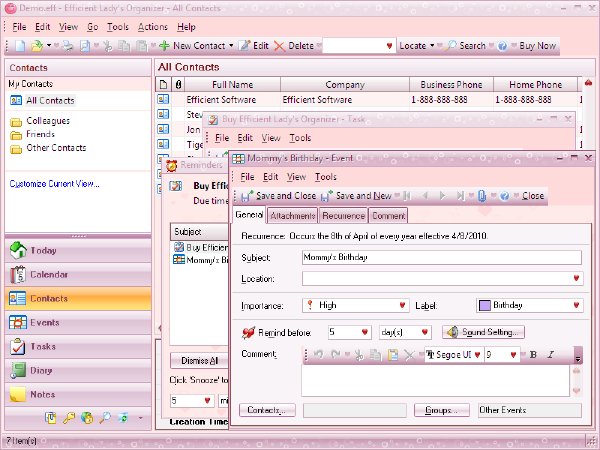This screenshot has height=450, width=600.
Task: Open the Snooze time dropdown showing 5
Action: click(x=207, y=401)
